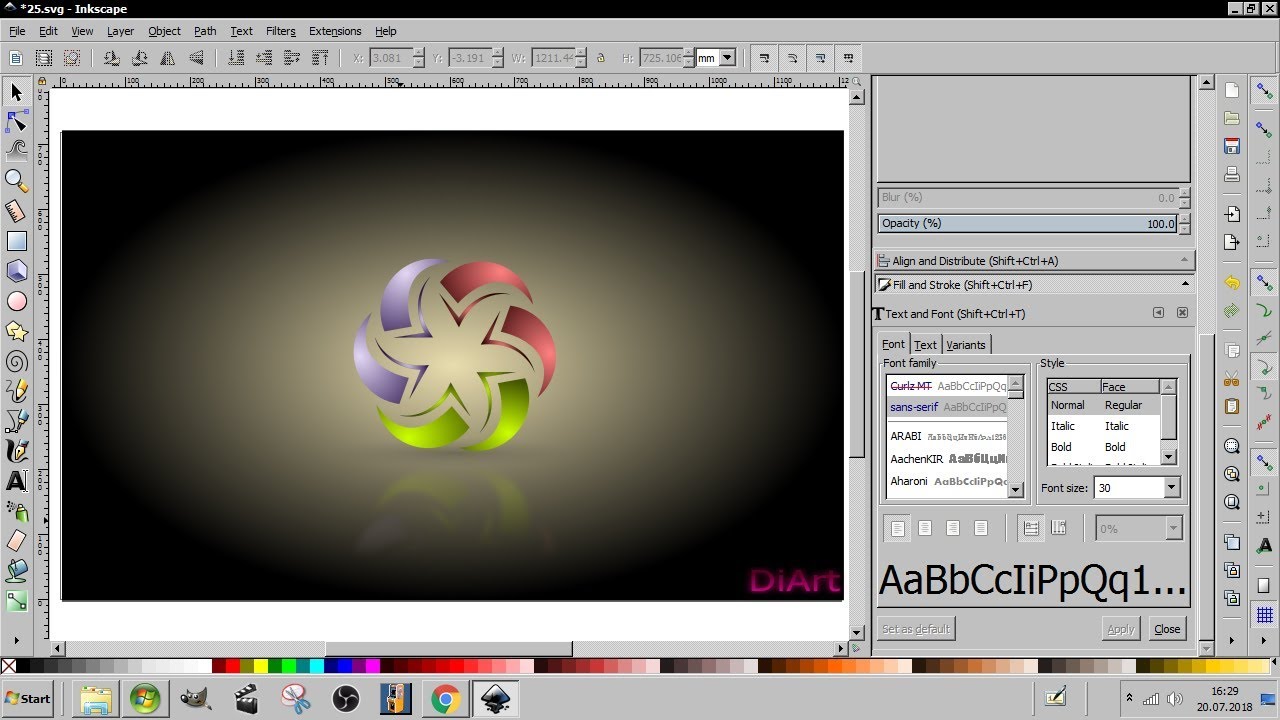The width and height of the screenshot is (1280, 720).
Task: Select the Zoom magnifier tool
Action: pos(16,181)
